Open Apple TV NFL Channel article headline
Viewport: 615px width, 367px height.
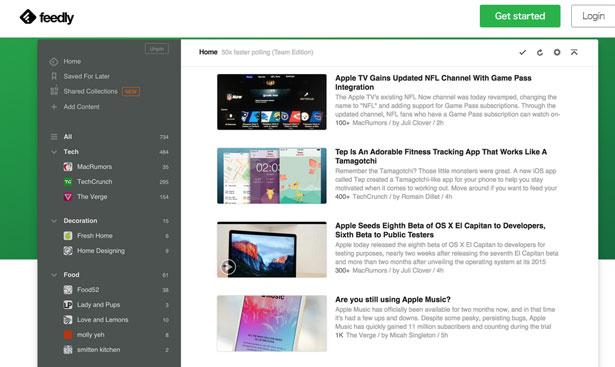[433, 82]
